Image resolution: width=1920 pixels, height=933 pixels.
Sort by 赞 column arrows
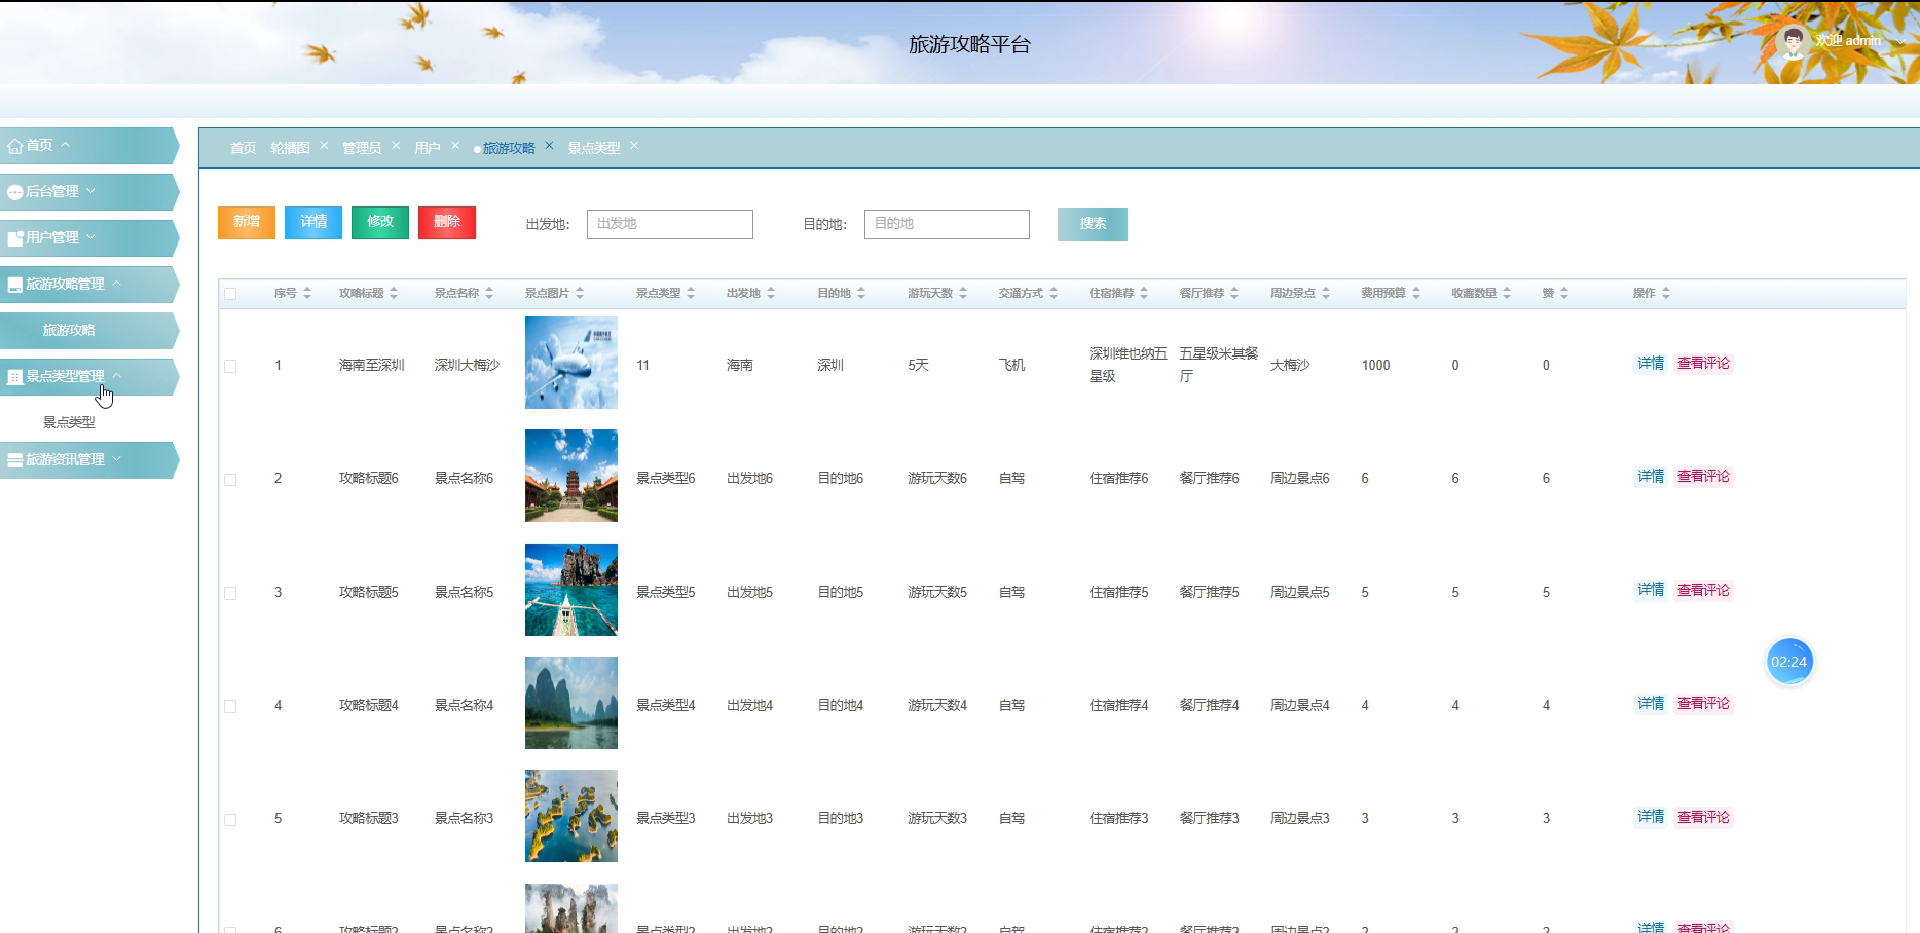[1564, 293]
